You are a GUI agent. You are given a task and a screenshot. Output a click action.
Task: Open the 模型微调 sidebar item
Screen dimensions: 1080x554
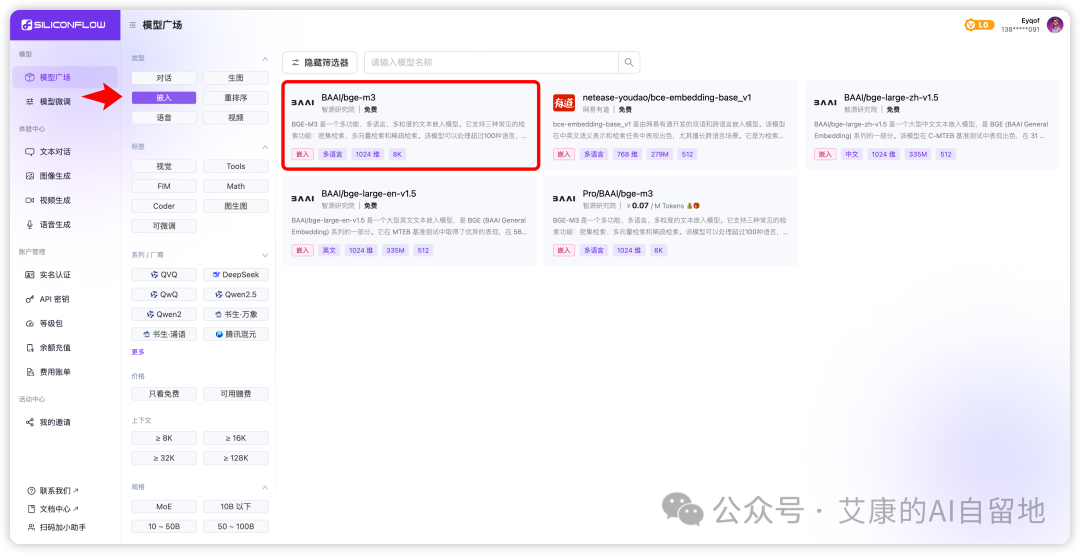[x=65, y=101]
